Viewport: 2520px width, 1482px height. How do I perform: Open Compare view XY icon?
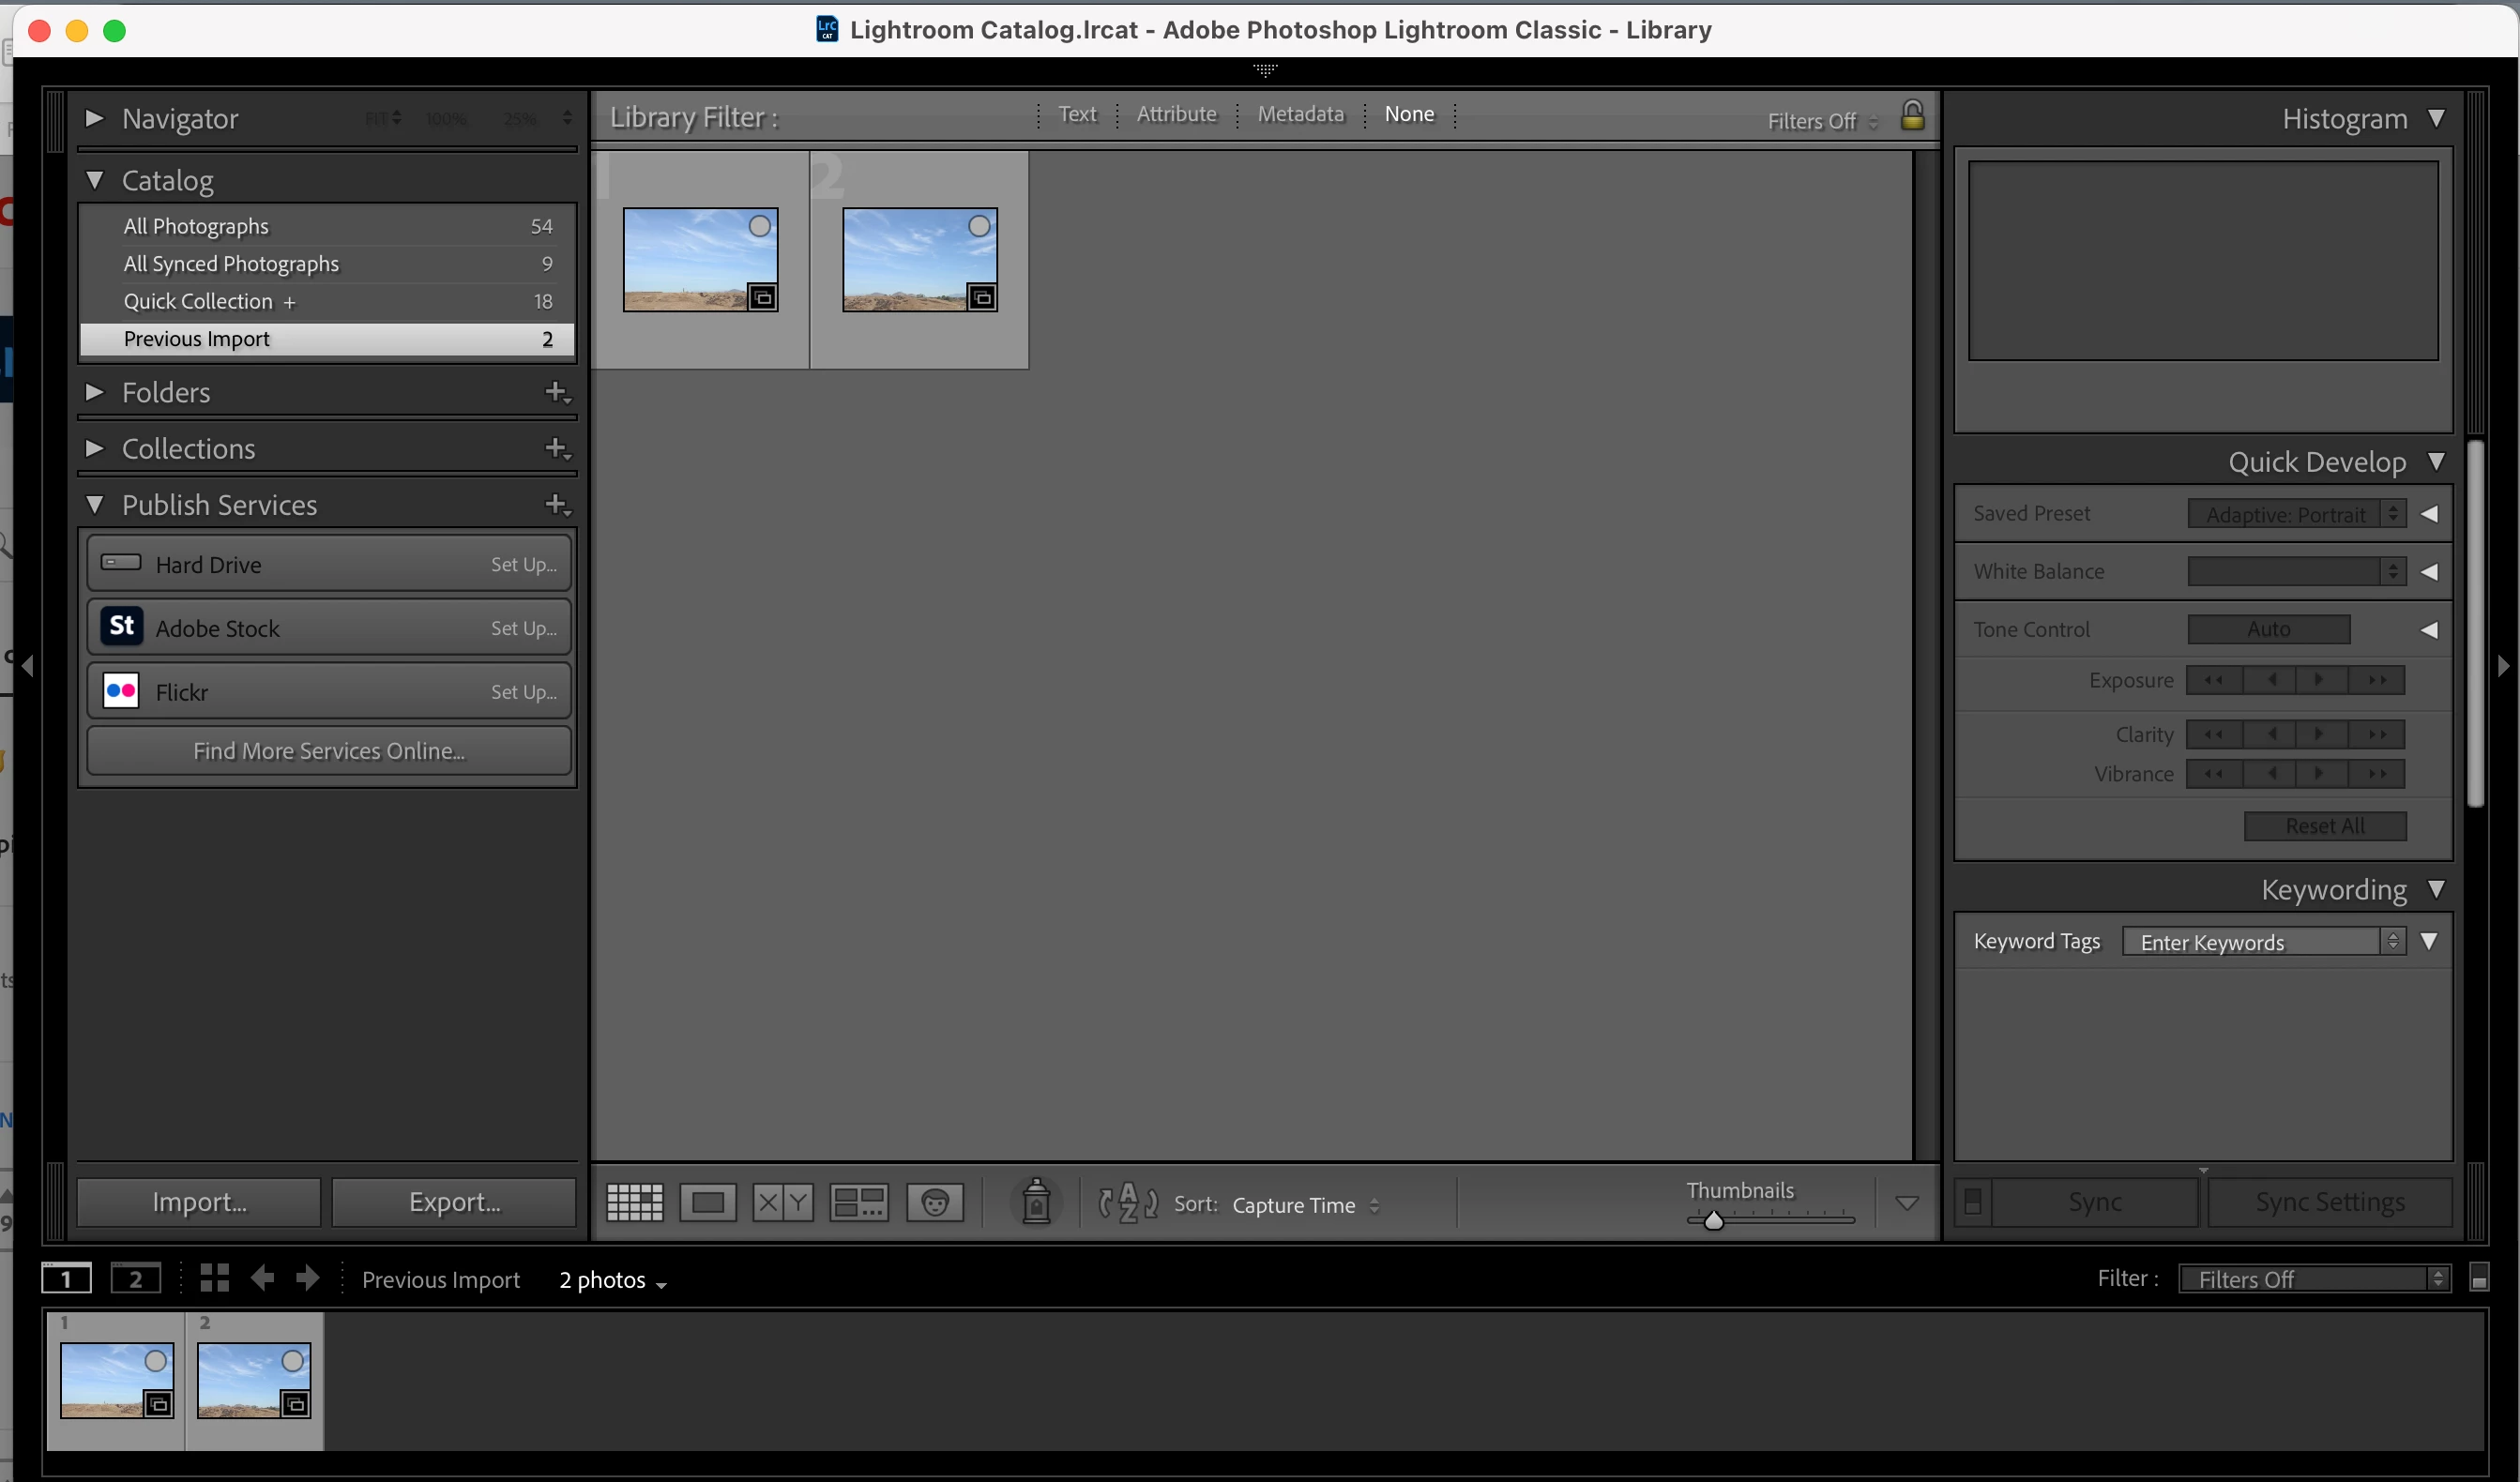[x=782, y=1202]
